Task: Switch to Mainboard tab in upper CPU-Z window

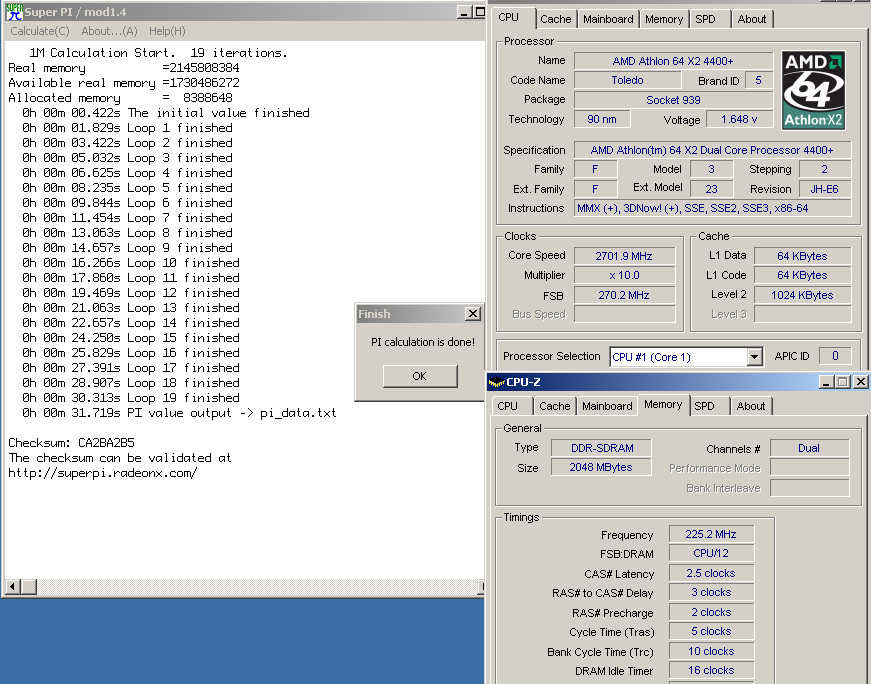Action: pos(608,19)
